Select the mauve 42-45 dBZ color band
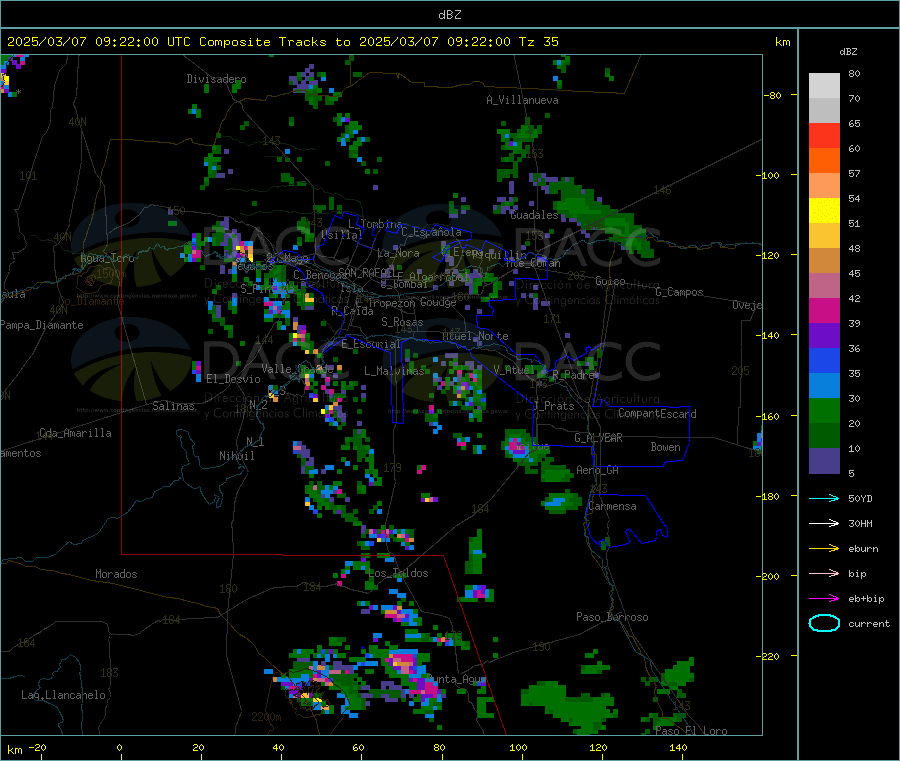The height and width of the screenshot is (761, 900). pos(824,286)
